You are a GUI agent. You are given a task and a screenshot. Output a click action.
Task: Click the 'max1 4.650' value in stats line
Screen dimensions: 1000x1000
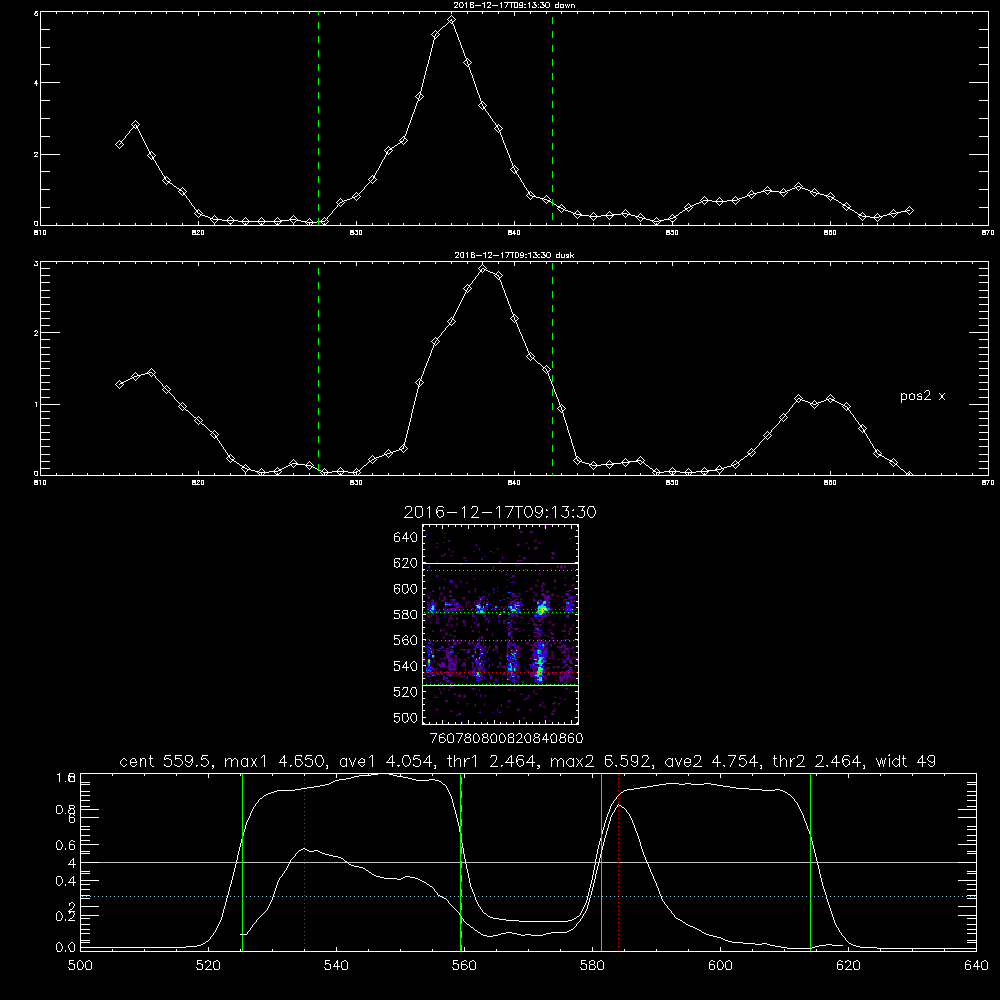[x=275, y=761]
